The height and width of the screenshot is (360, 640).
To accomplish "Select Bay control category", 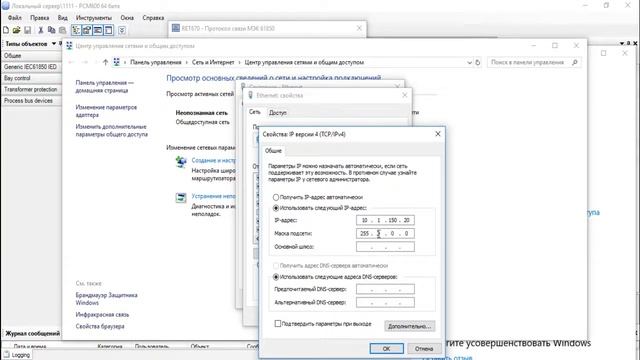I will (x=31, y=78).
